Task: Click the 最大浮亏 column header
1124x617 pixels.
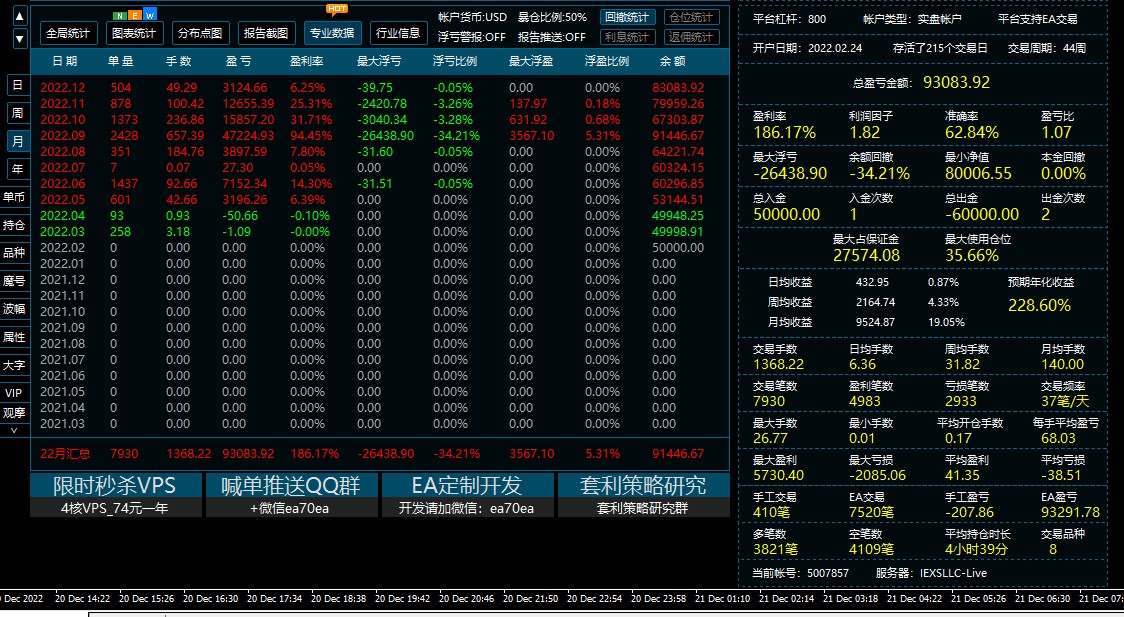Action: 378,62
